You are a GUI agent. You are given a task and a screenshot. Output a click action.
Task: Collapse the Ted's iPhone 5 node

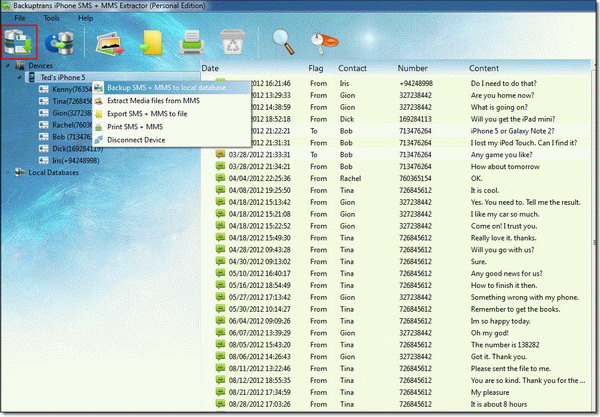pos(19,78)
